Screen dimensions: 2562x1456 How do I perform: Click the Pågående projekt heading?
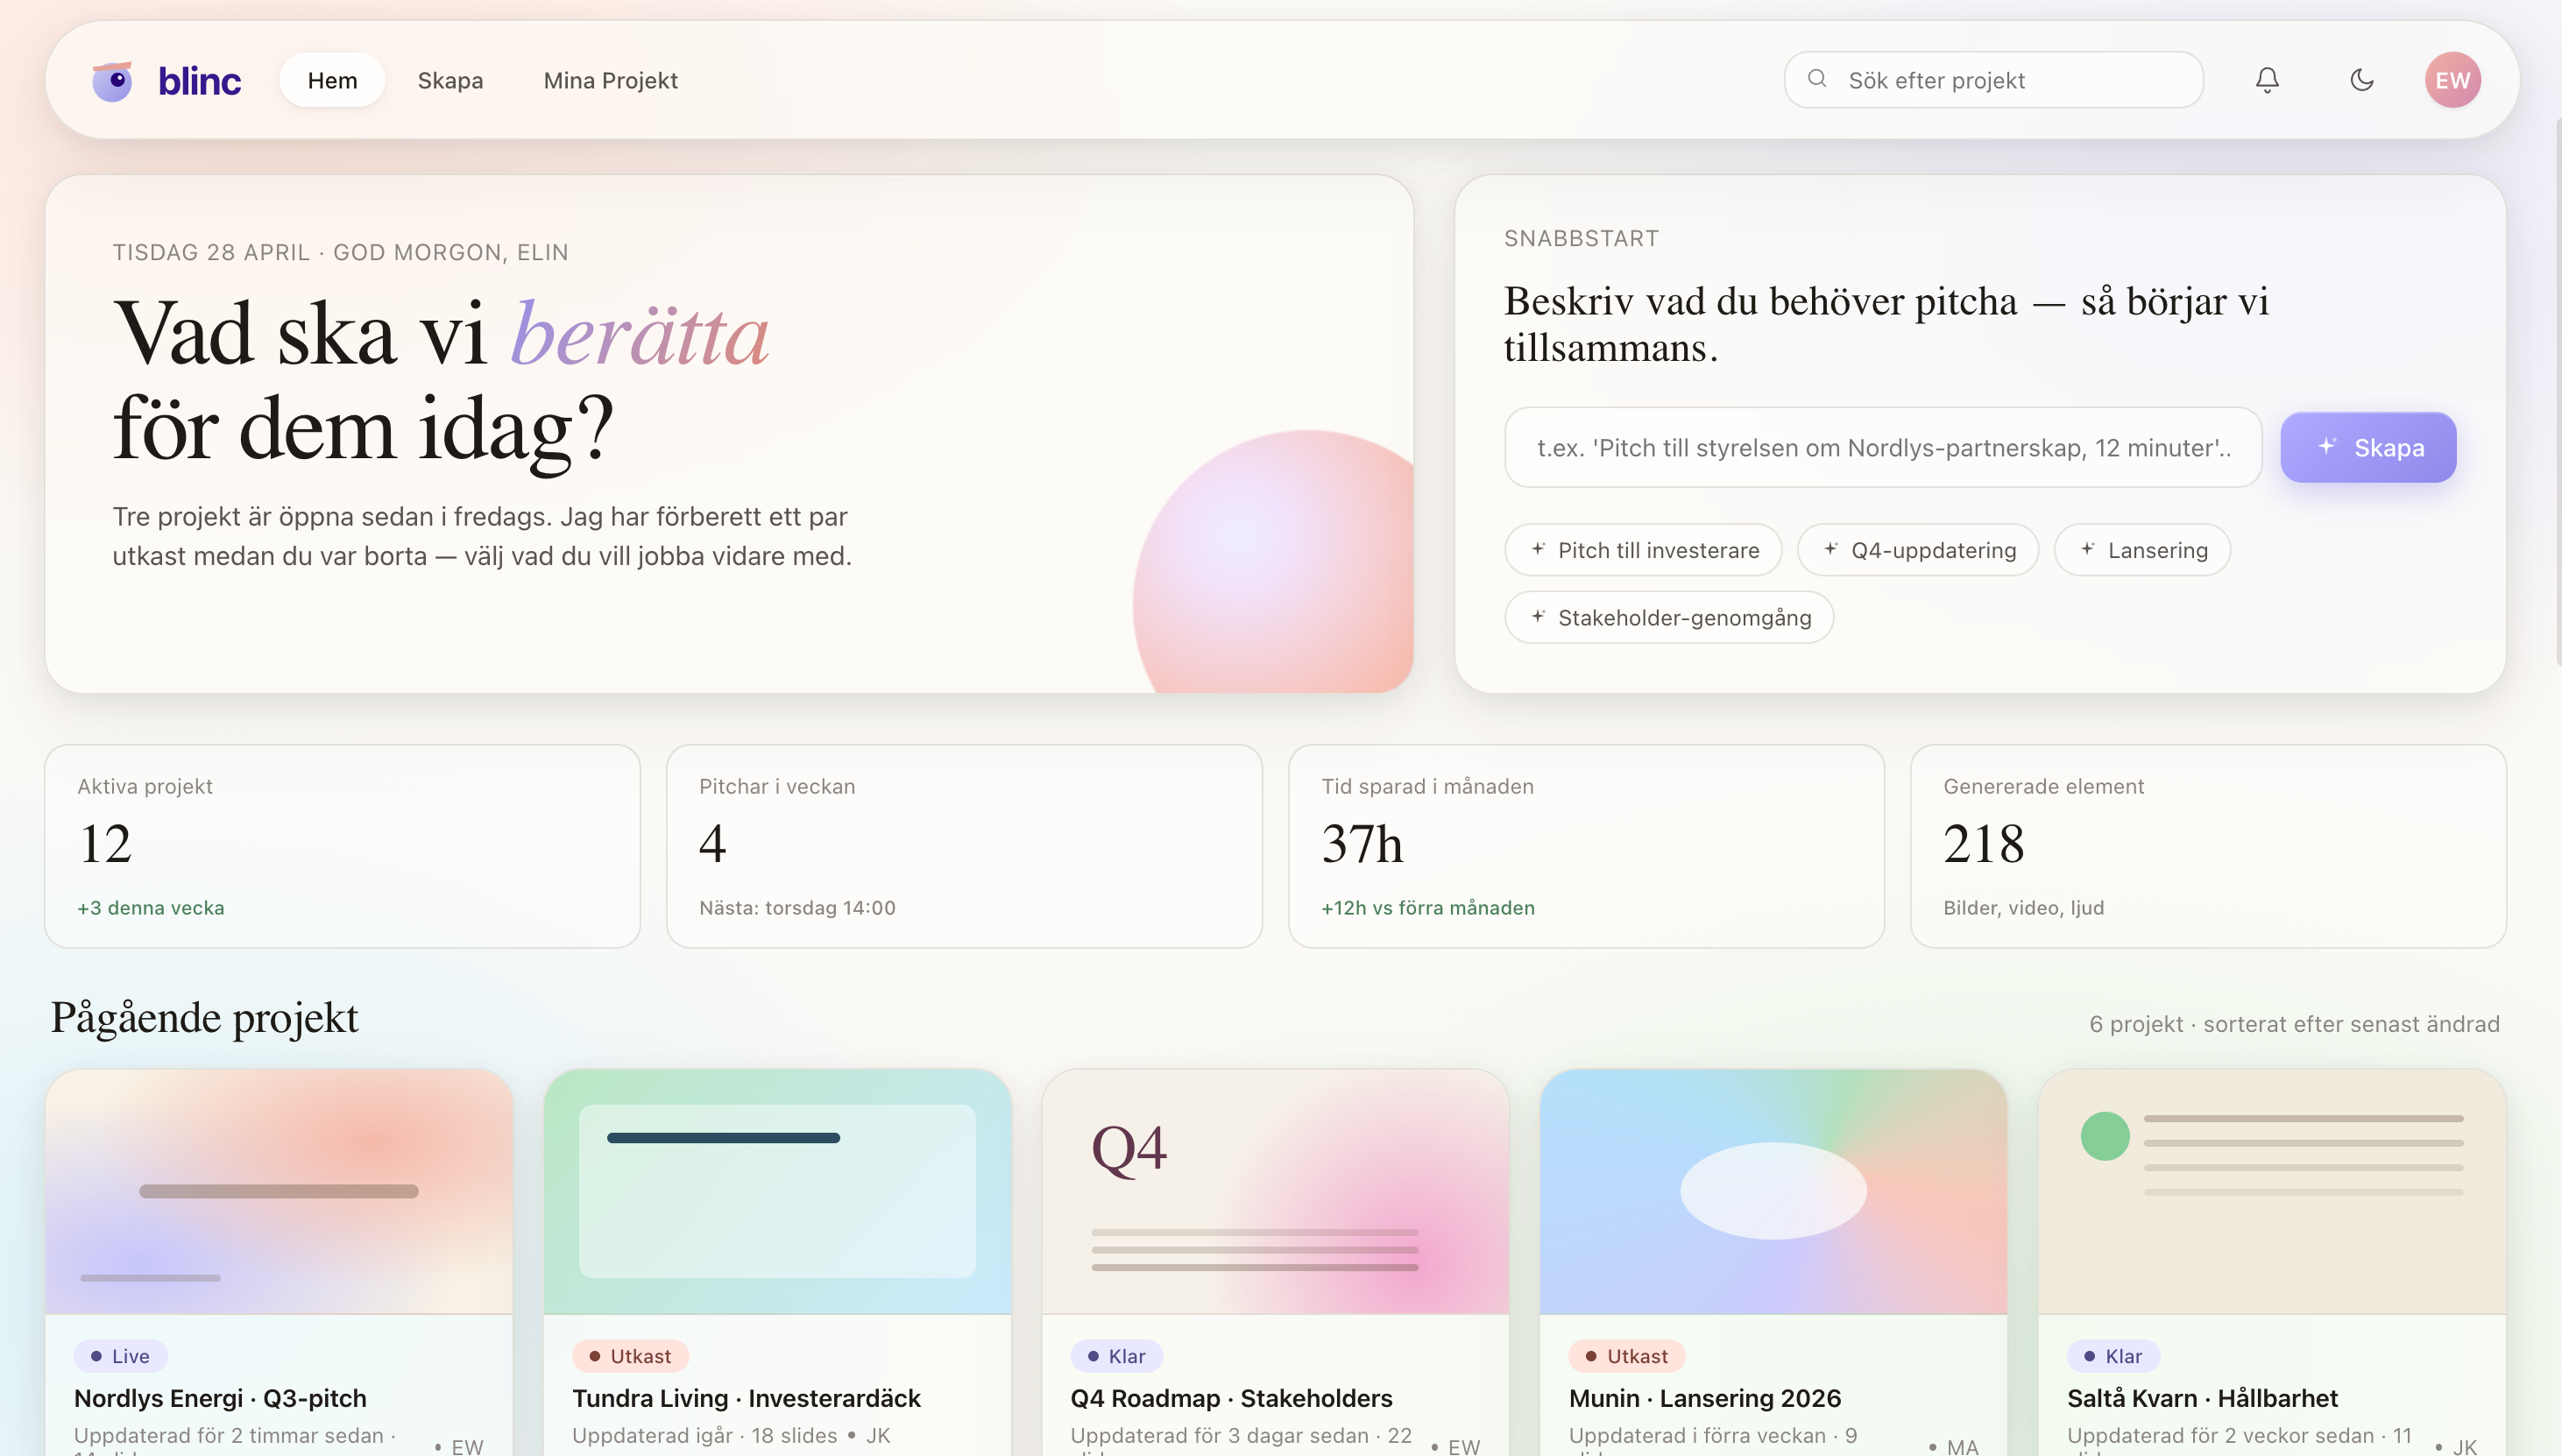pos(204,1018)
